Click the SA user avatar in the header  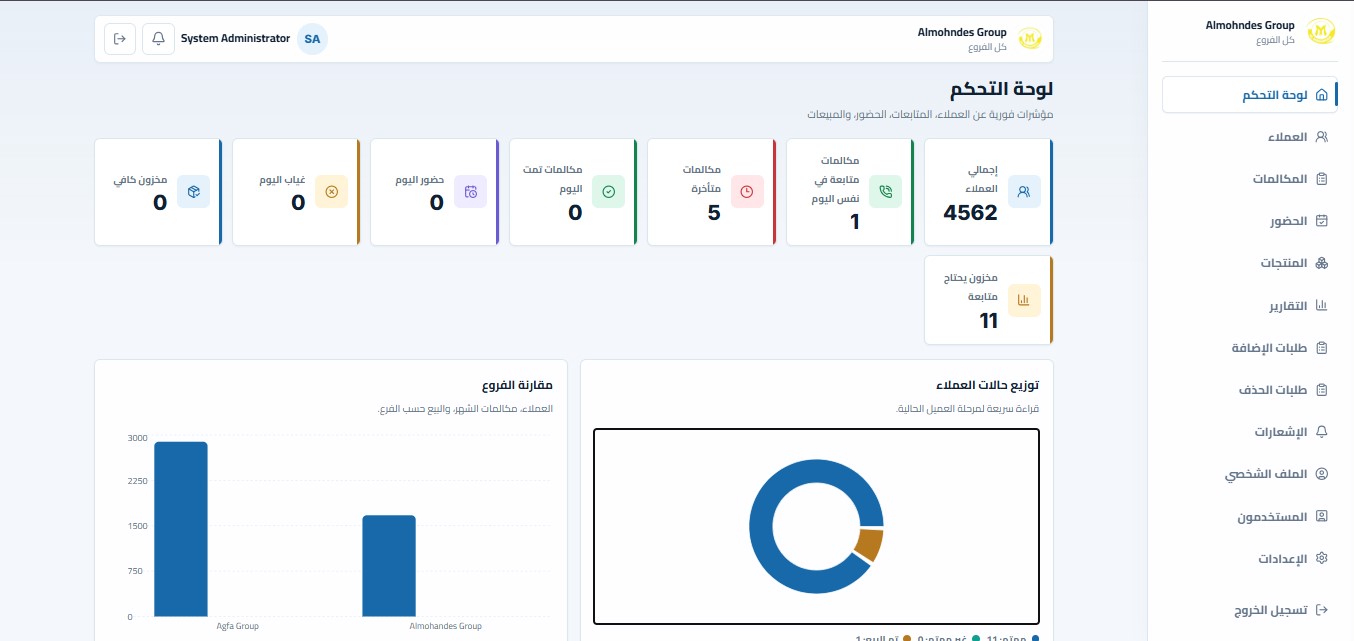click(312, 39)
